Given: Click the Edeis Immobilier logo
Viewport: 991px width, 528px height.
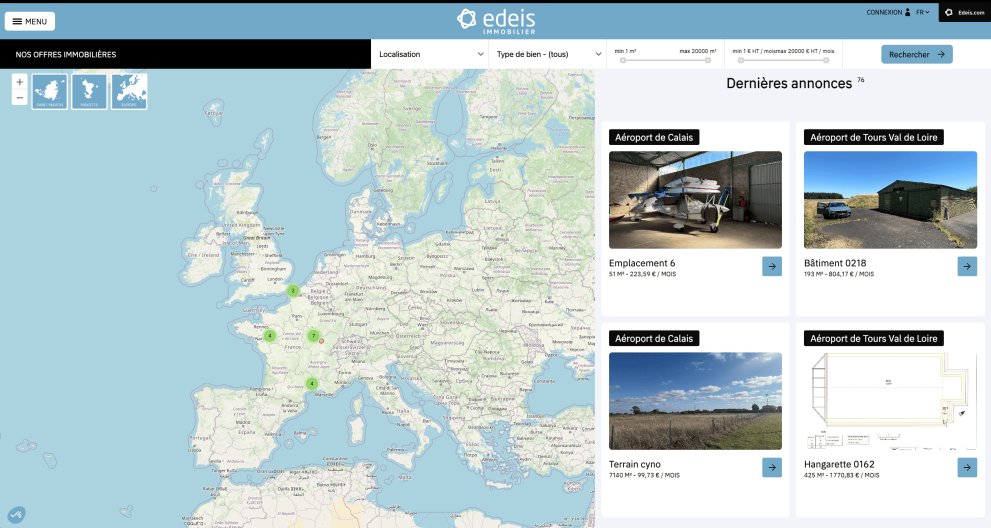Looking at the screenshot, I should 496,21.
